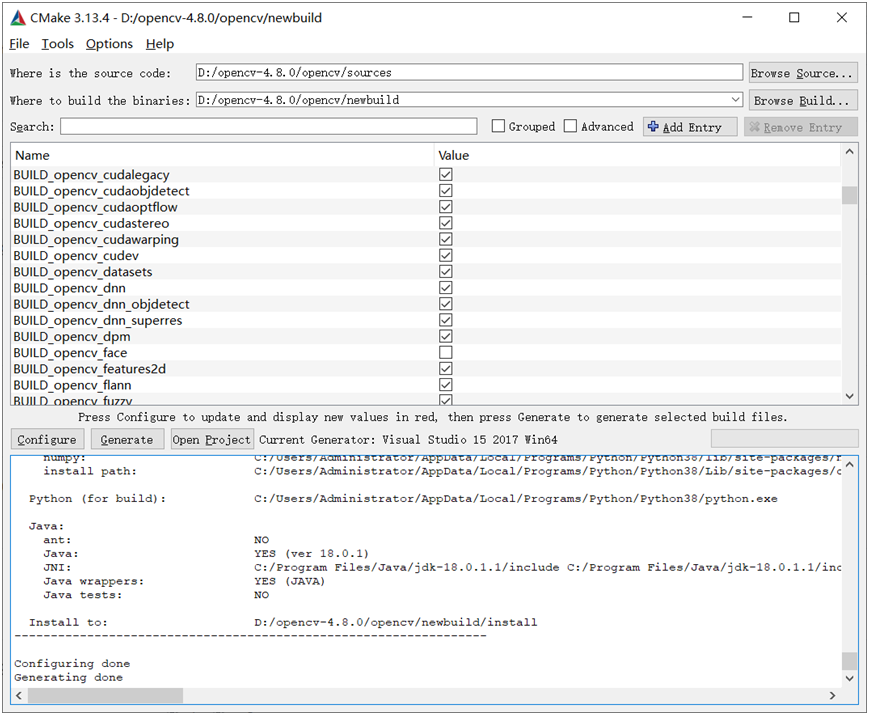Click the output log scroll down arrow
869x715 pixels.
(x=849, y=678)
